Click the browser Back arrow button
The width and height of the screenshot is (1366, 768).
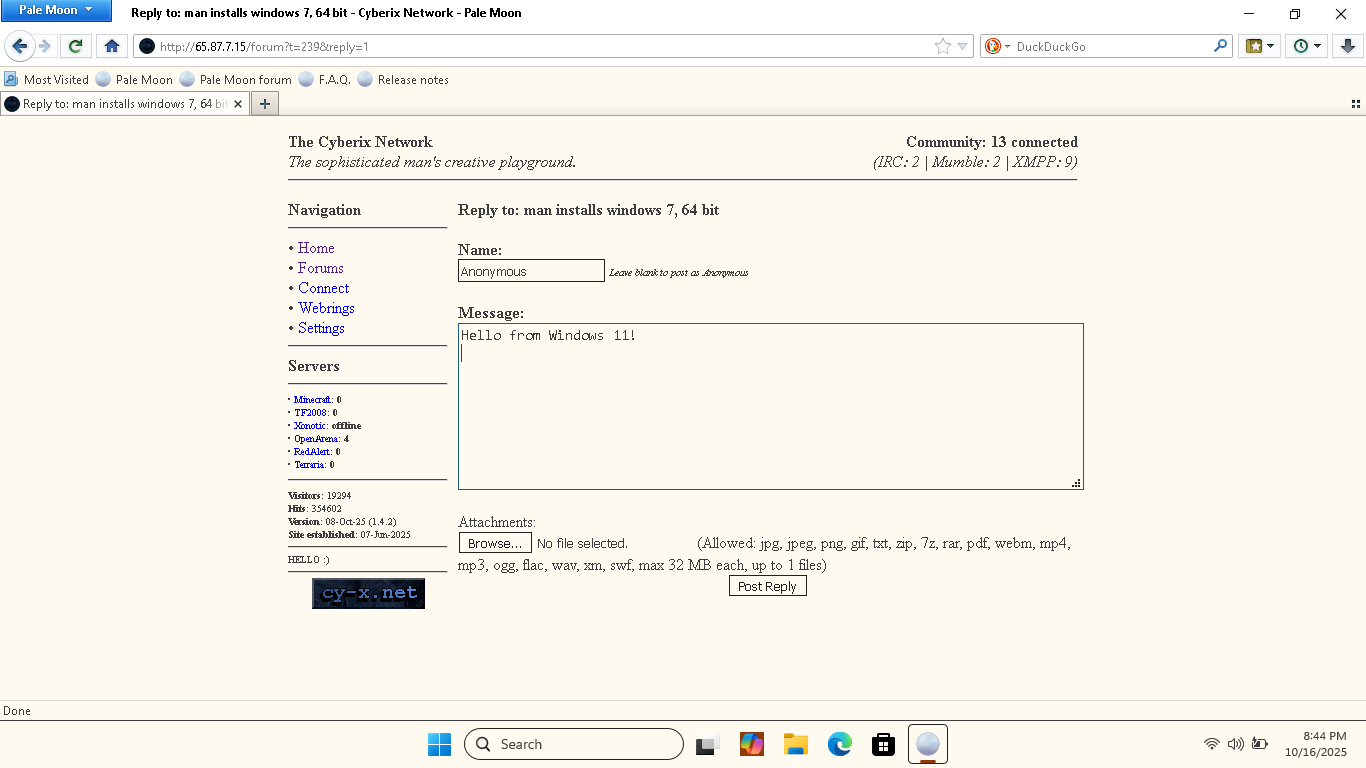point(19,46)
